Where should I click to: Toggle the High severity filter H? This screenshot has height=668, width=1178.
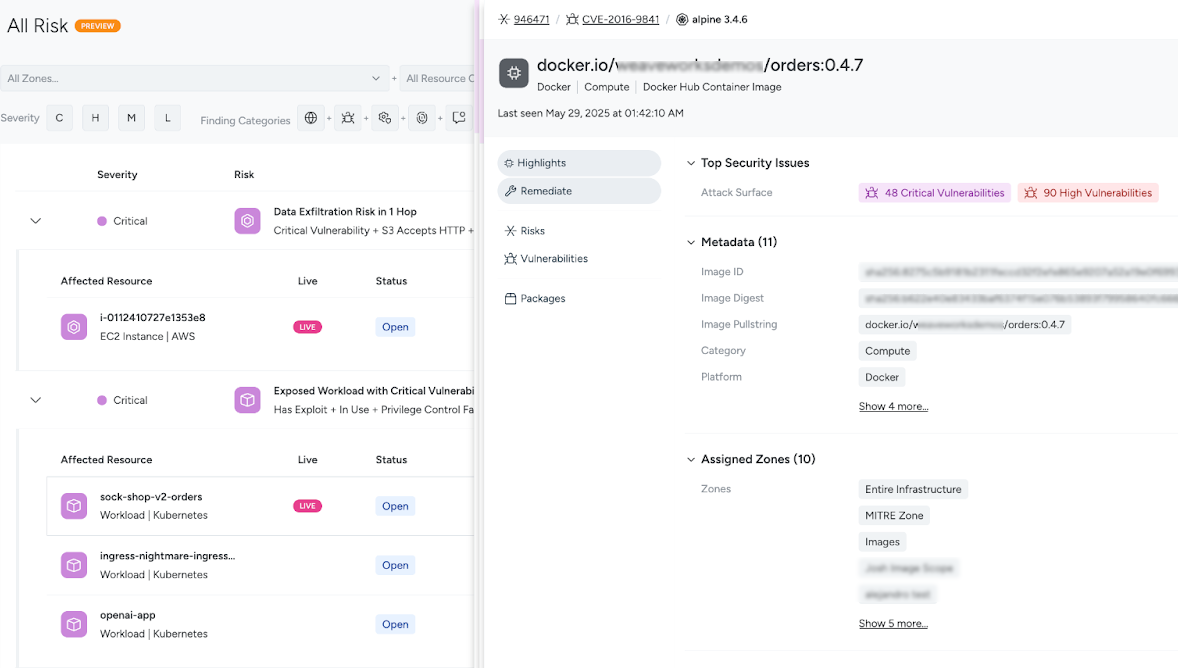coord(95,118)
